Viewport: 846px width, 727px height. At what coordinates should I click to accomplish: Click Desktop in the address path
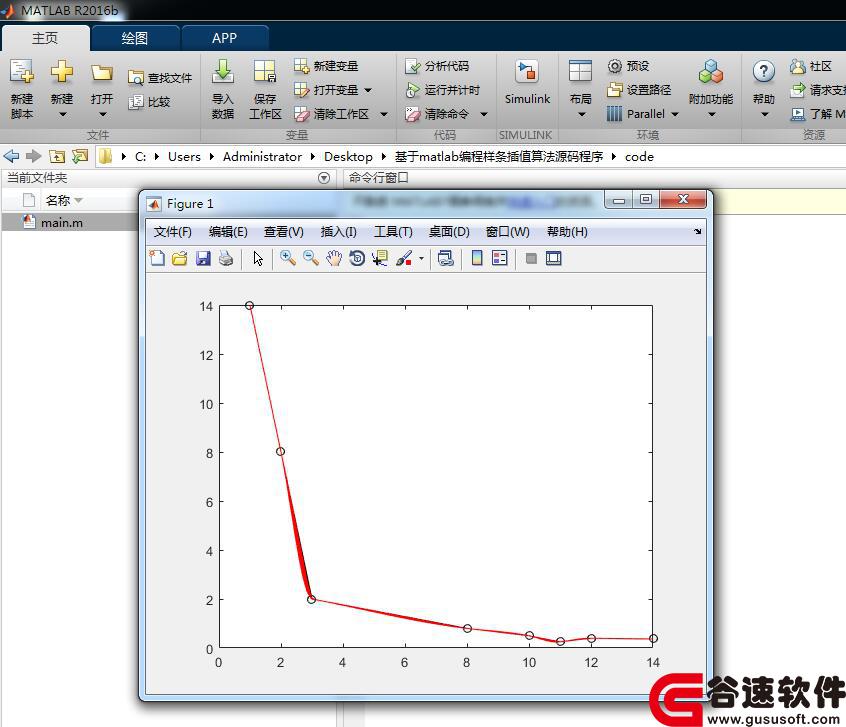pos(348,157)
